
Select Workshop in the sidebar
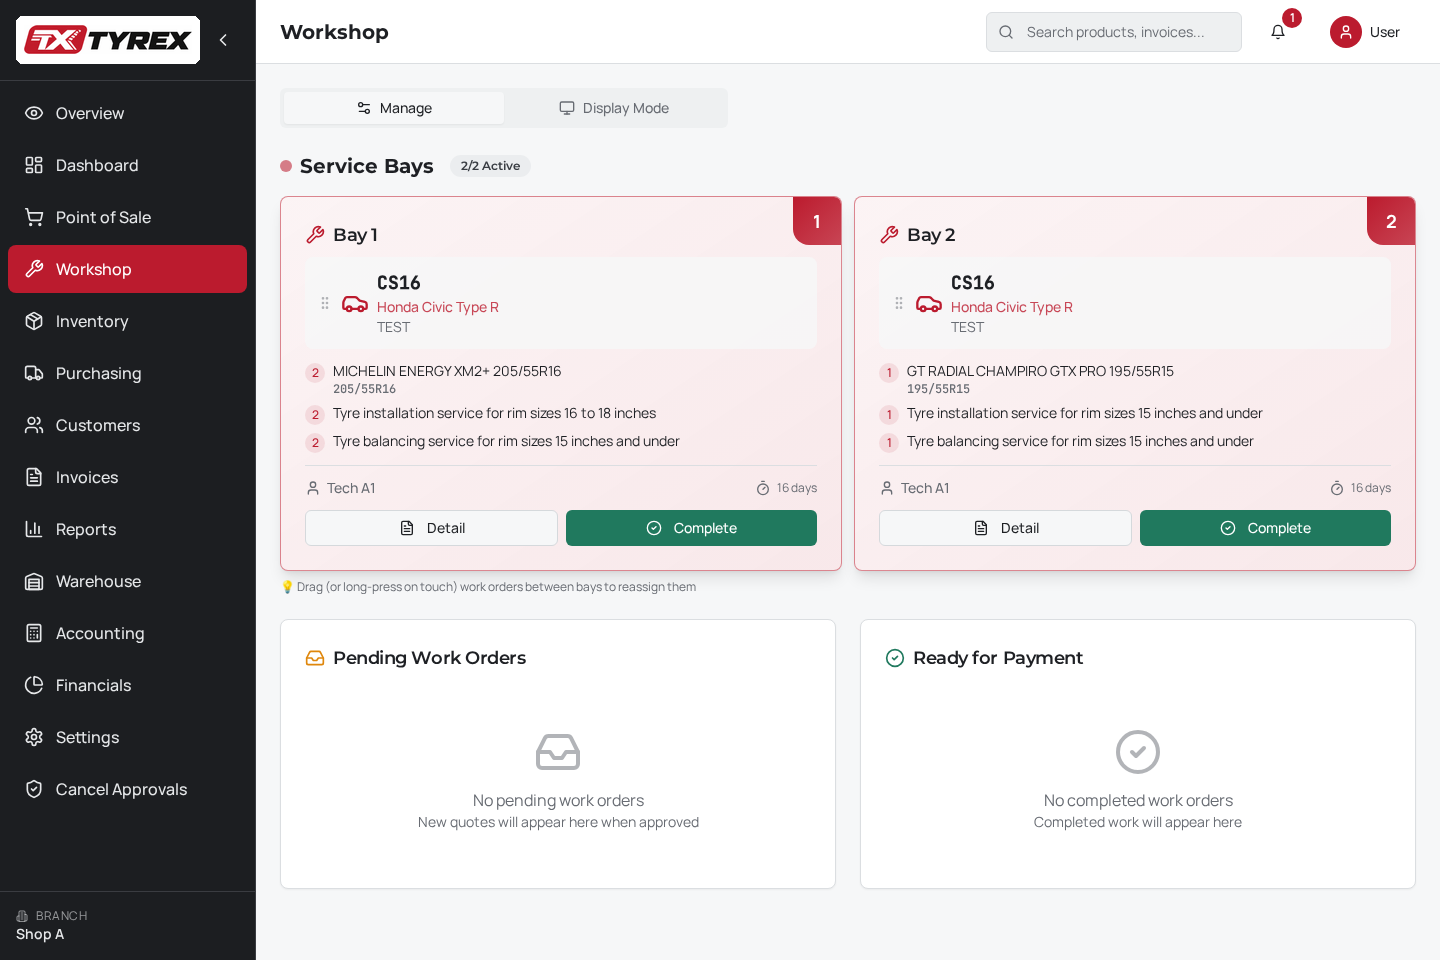(127, 269)
